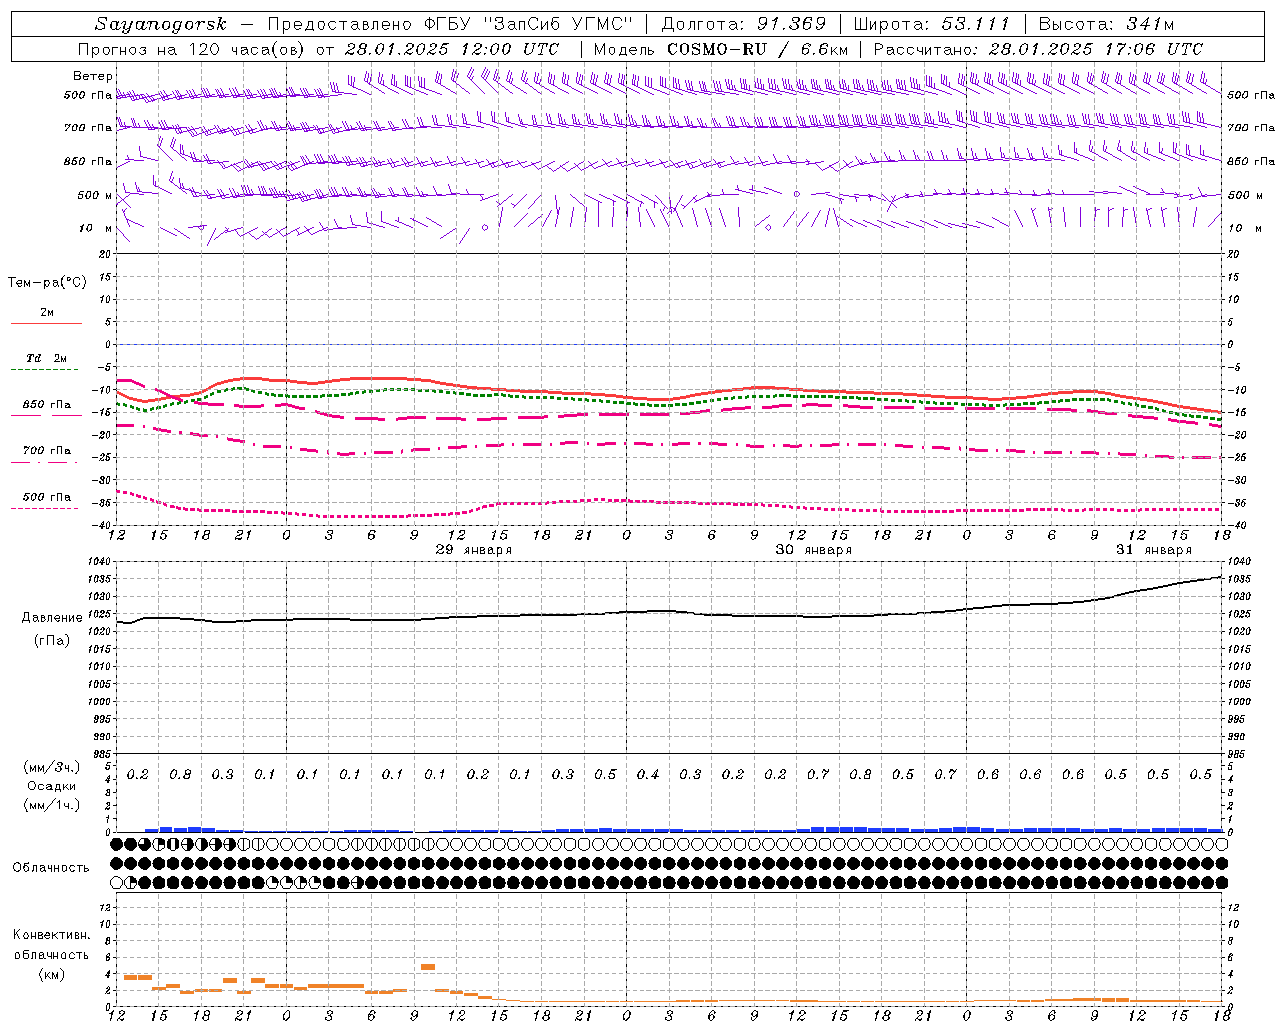This screenshot has height=1024, width=1280.
Task: Select the Прогноз на 120 часа(ов) header text
Action: [190, 49]
